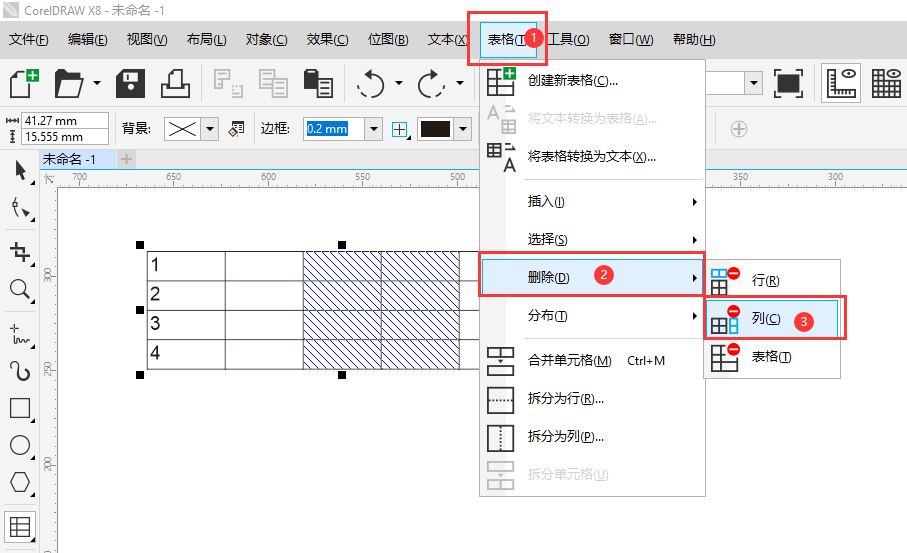Click the Publish/upload tray icon
907x553 pixels.
pos(175,83)
